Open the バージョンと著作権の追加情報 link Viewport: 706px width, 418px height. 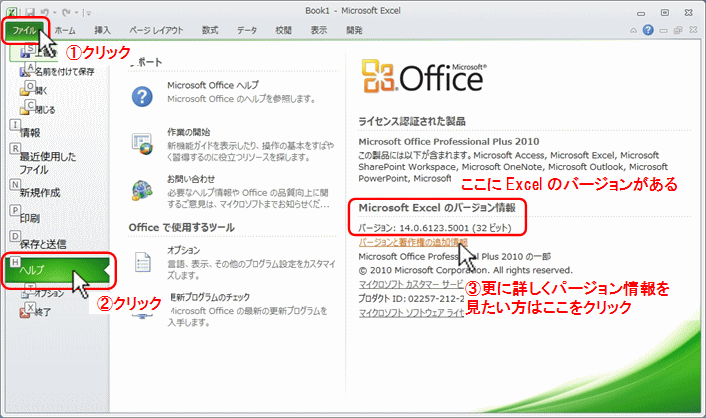click(413, 242)
